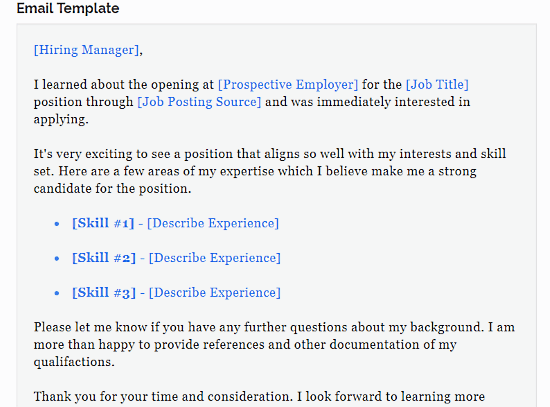The image size is (550, 407).
Task: Click the [Job Posting Source] placeholder
Action: click(x=199, y=102)
